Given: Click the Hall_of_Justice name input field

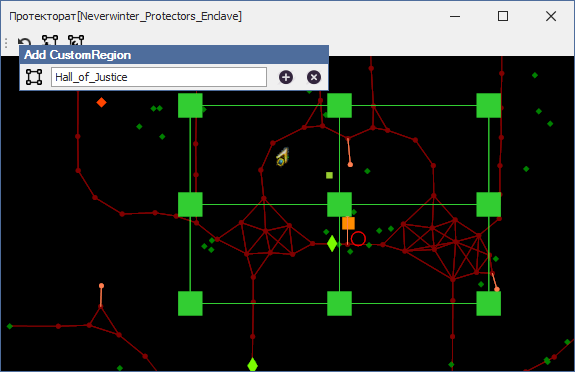Looking at the screenshot, I should coord(159,77).
